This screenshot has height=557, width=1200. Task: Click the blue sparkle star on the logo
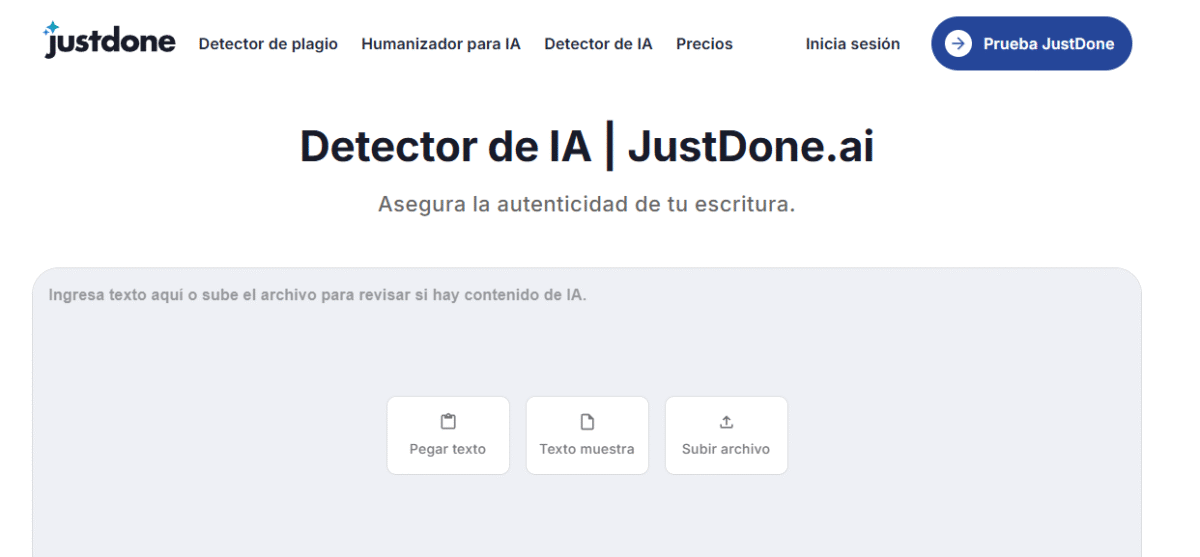pyautogui.click(x=52, y=28)
